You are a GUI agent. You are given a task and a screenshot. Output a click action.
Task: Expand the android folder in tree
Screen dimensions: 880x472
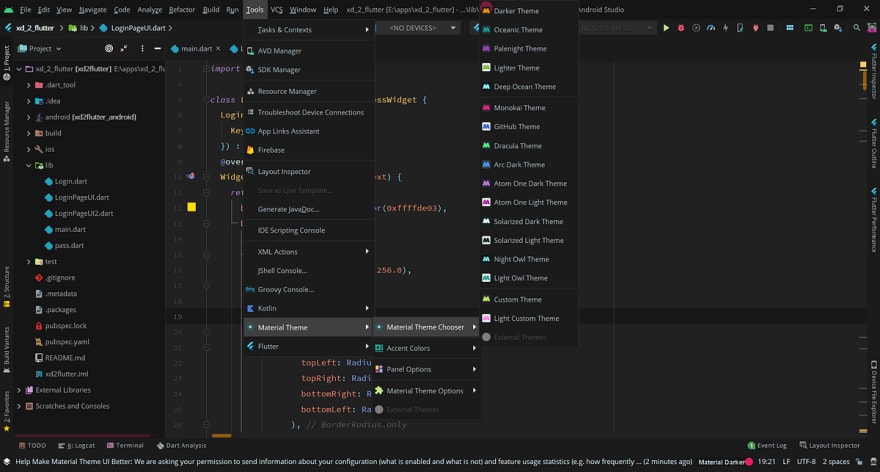[x=29, y=117]
